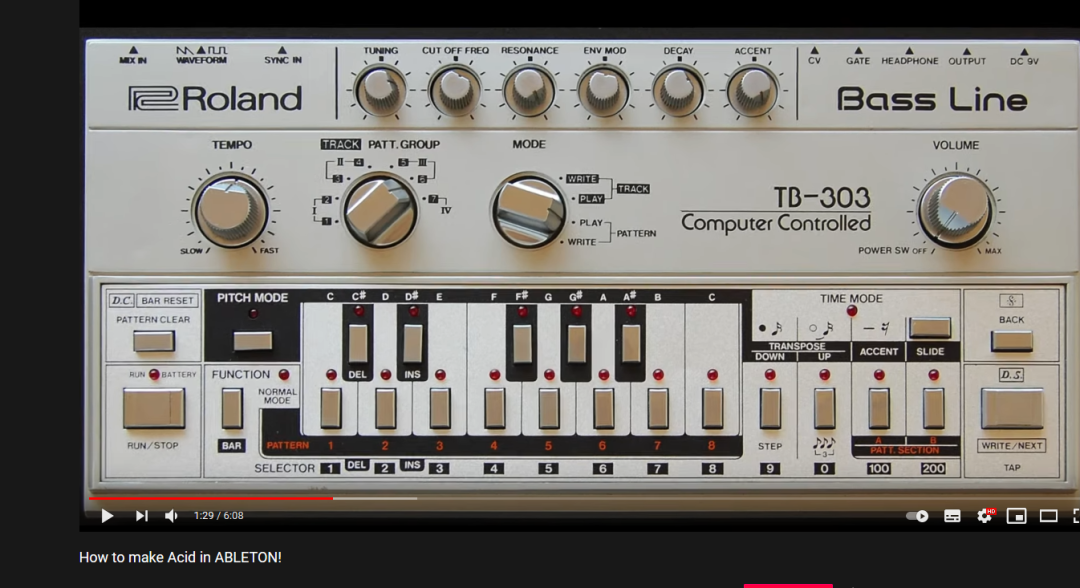The width and height of the screenshot is (1080, 588).
Task: Click the title "How to make Acid in ABLETON!"
Action: (x=180, y=557)
